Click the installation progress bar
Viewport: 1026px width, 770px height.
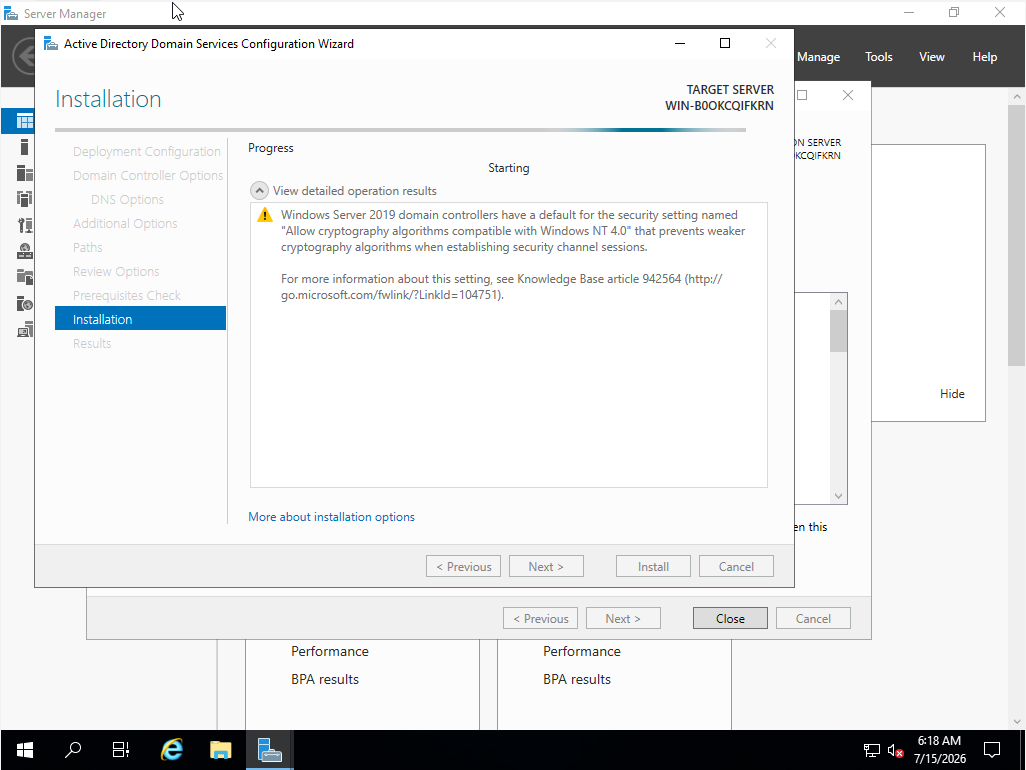[400, 130]
